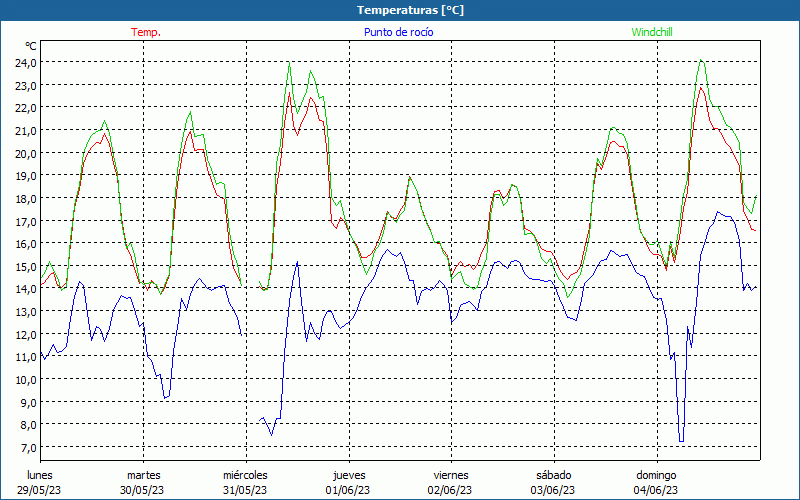Click the 24,0 y-axis value

pyautogui.click(x=26, y=63)
